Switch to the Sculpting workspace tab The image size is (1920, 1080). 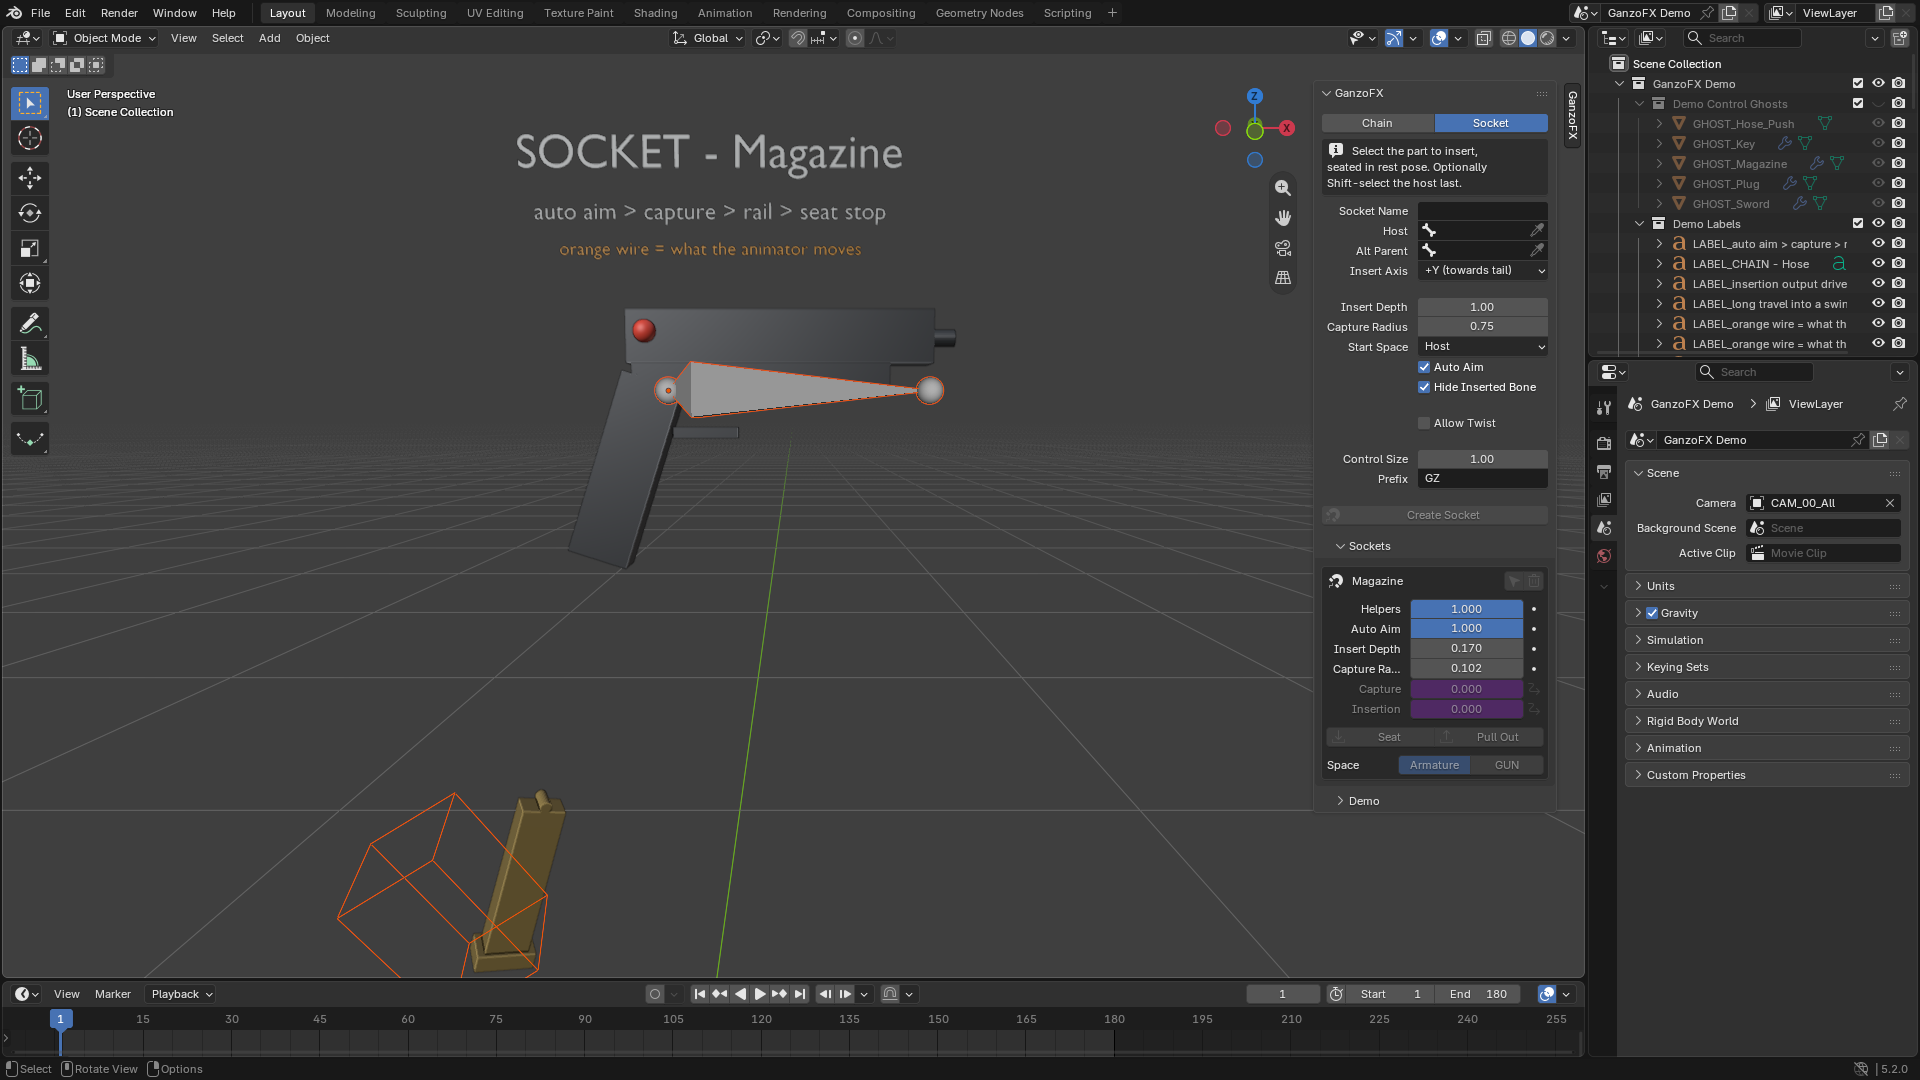click(x=421, y=13)
